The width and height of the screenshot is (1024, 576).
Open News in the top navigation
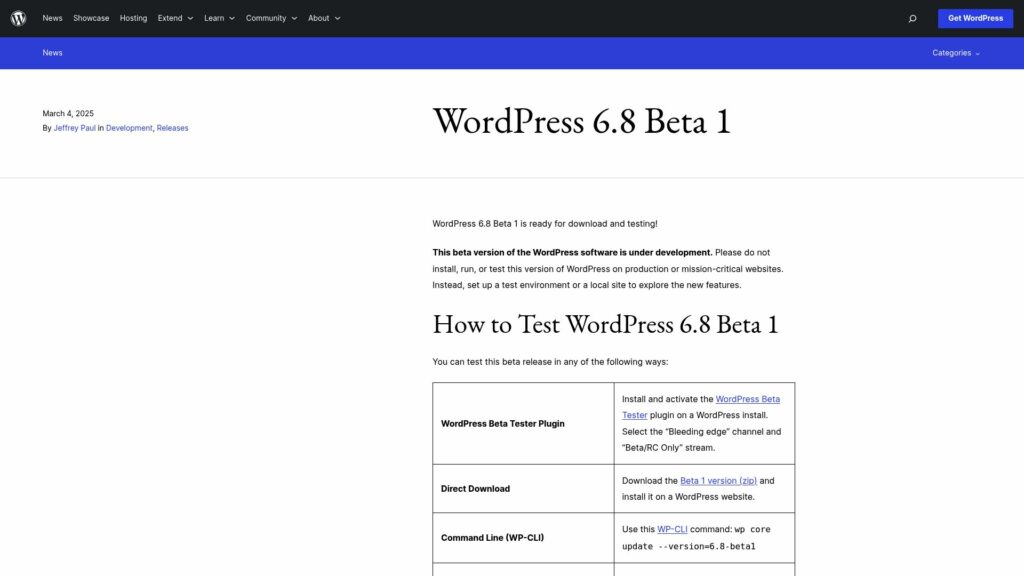pos(52,18)
